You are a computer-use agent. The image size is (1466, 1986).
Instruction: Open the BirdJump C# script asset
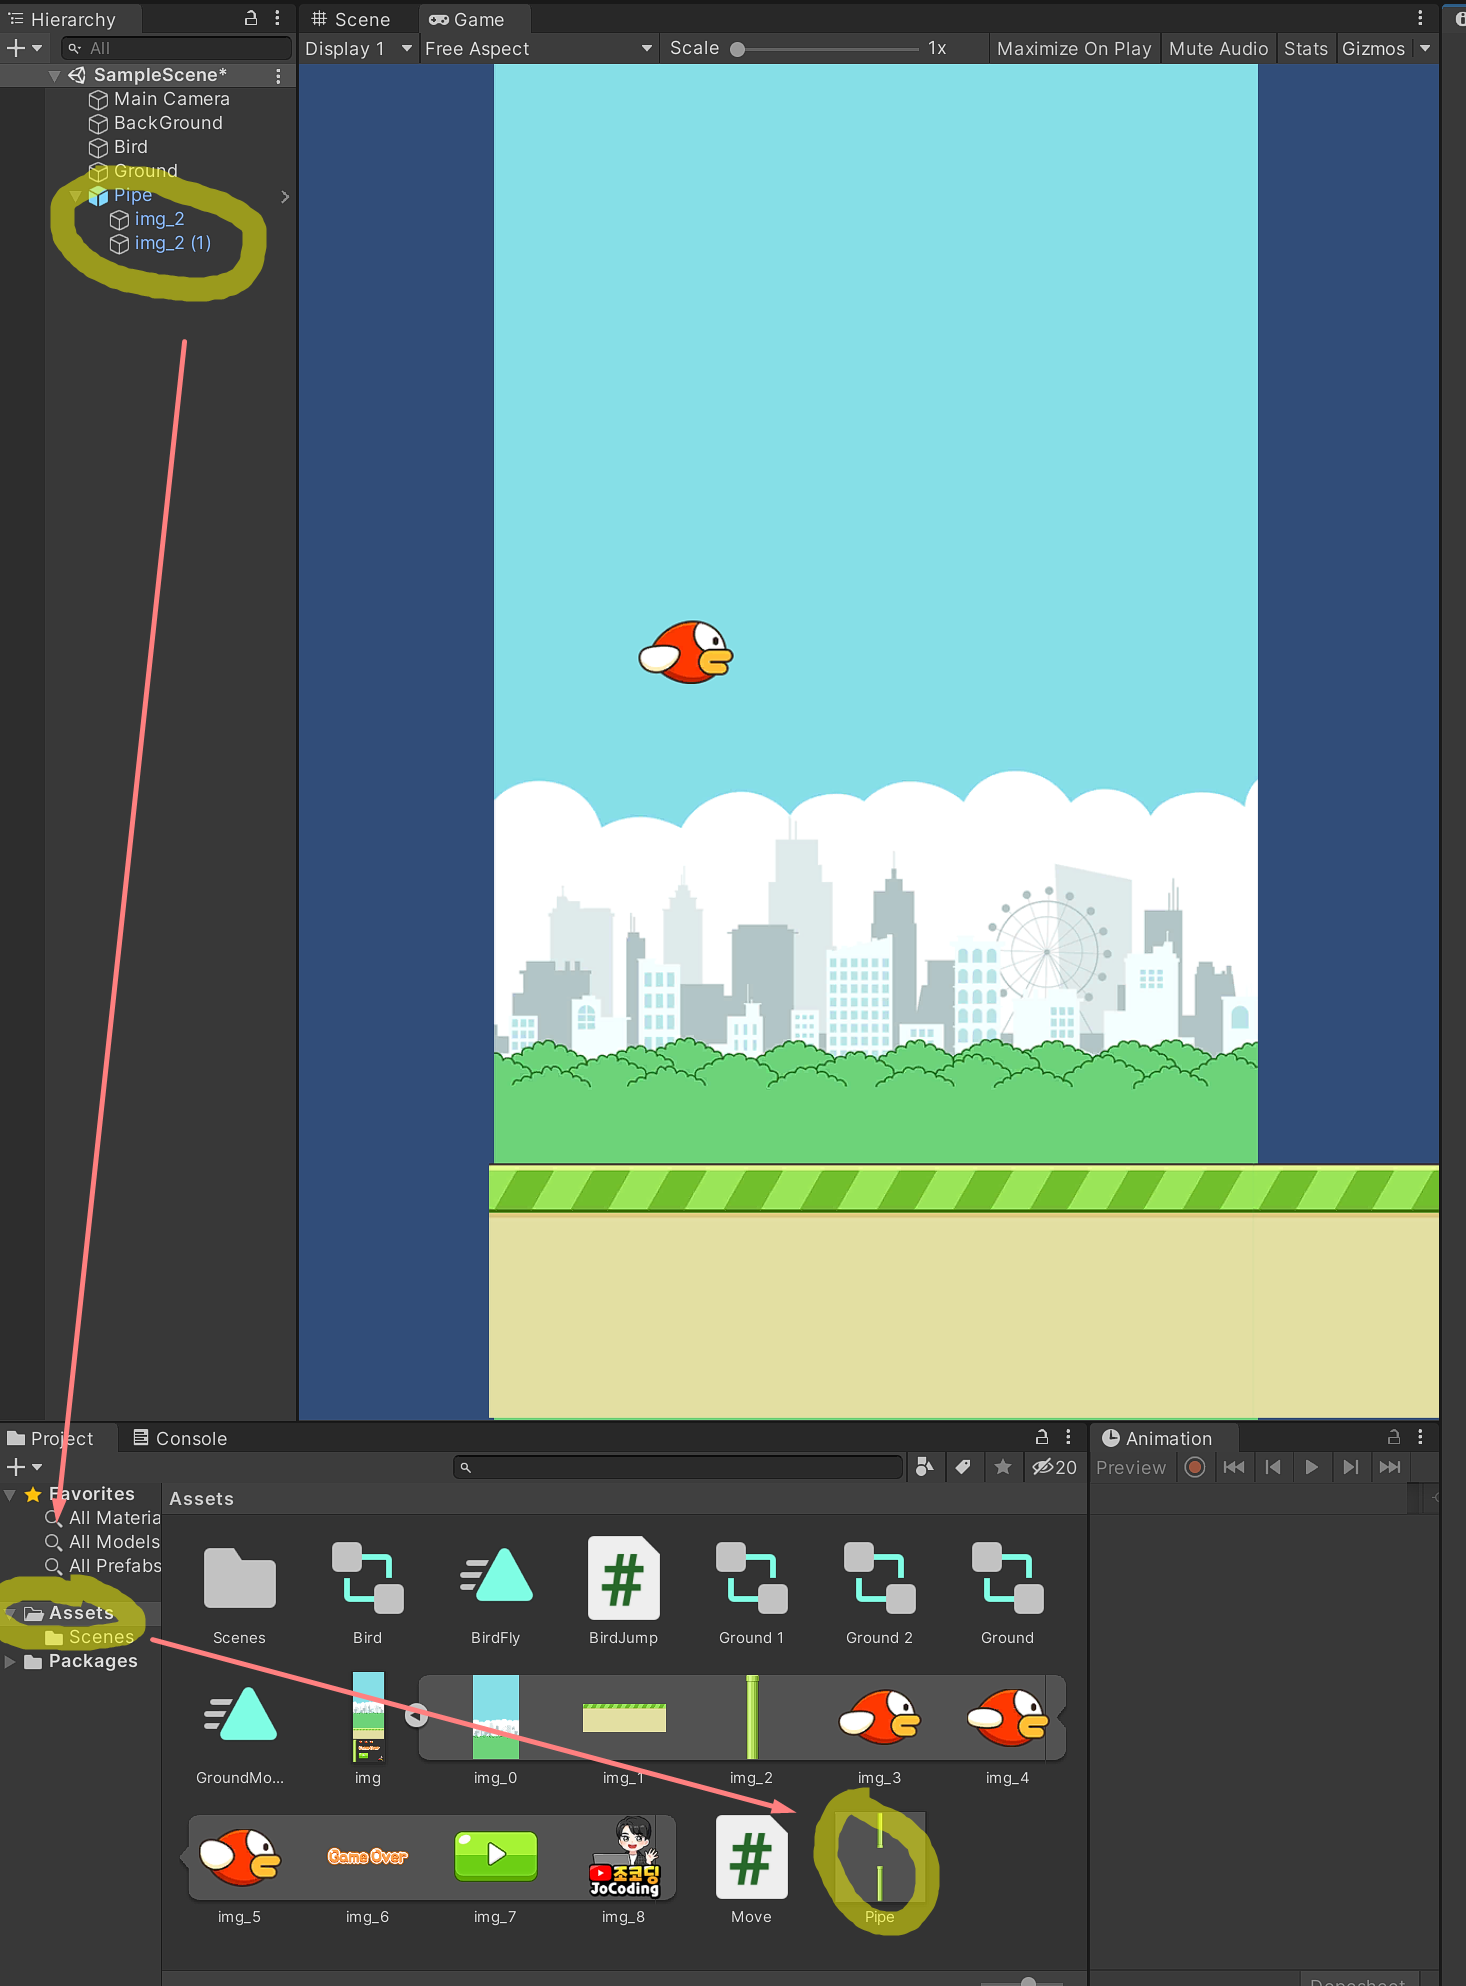click(623, 1579)
